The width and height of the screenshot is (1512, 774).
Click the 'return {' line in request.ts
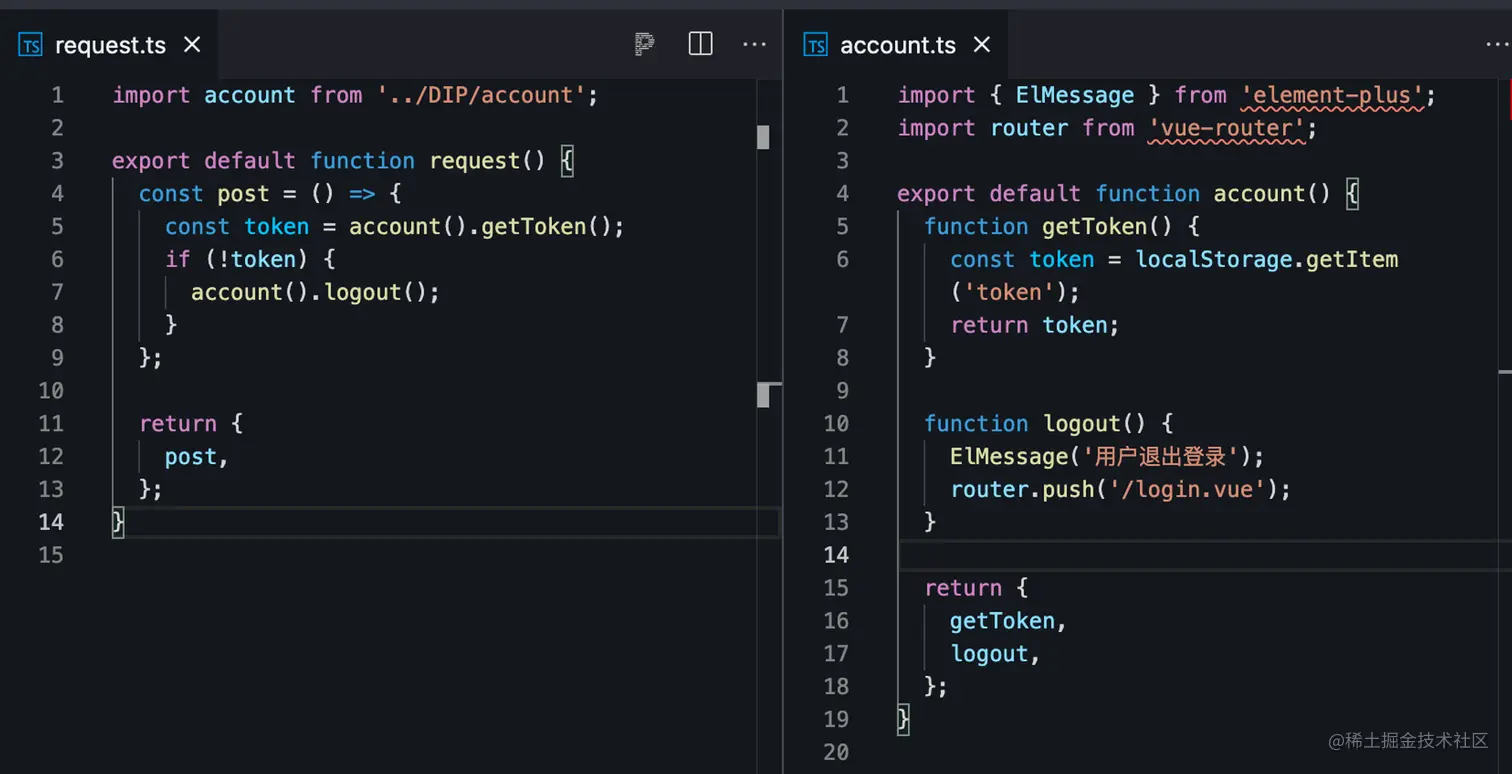191,424
